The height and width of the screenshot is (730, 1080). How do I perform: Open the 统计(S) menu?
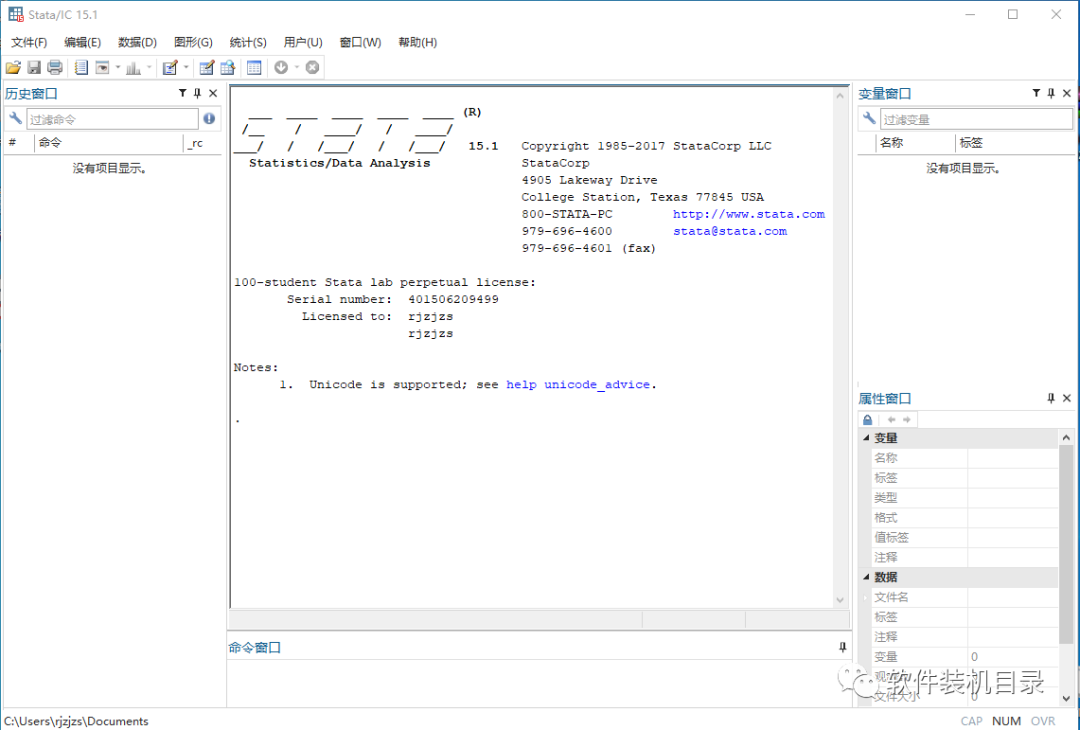pos(248,42)
